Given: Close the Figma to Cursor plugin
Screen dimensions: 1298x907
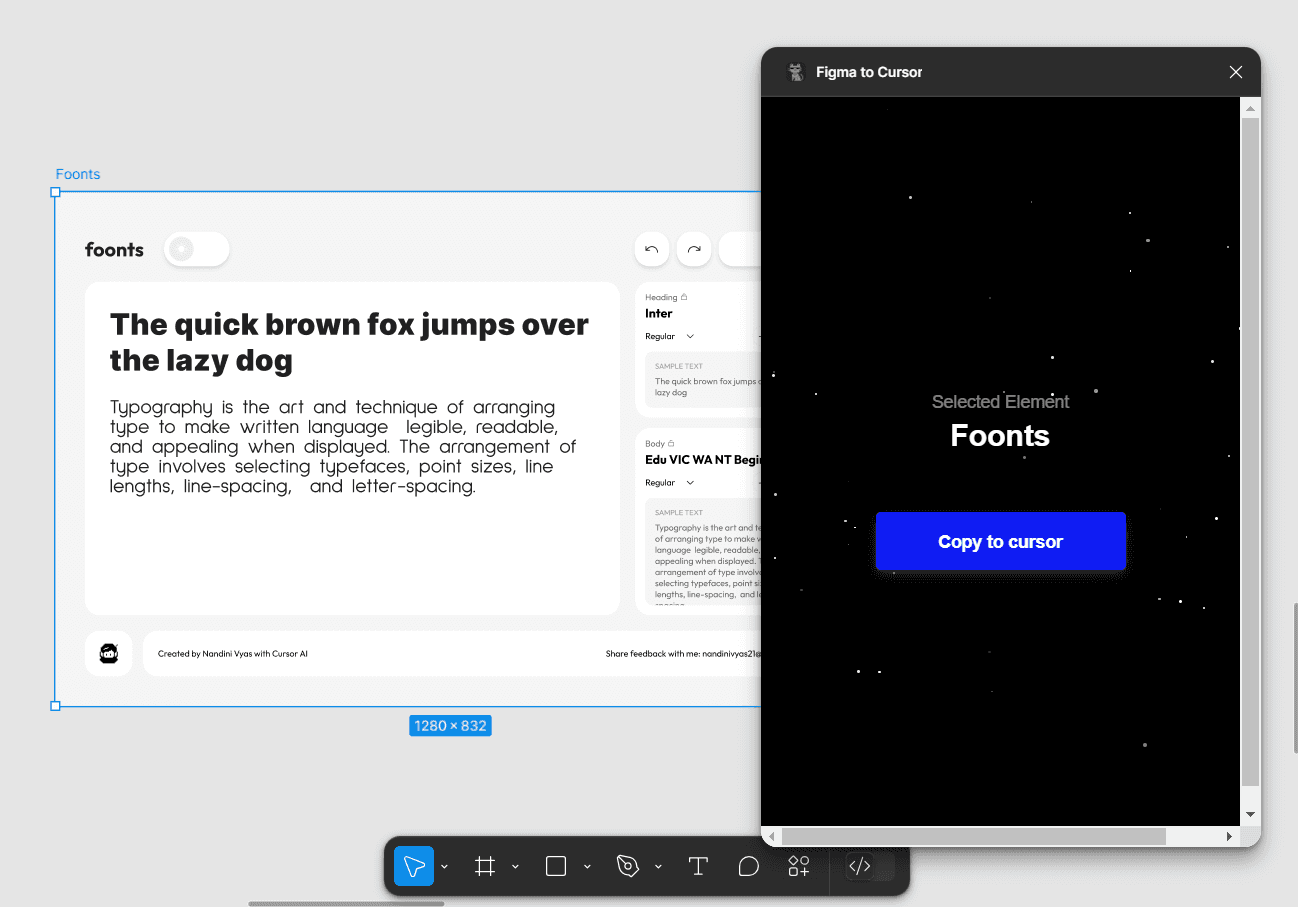Looking at the screenshot, I should tap(1236, 72).
